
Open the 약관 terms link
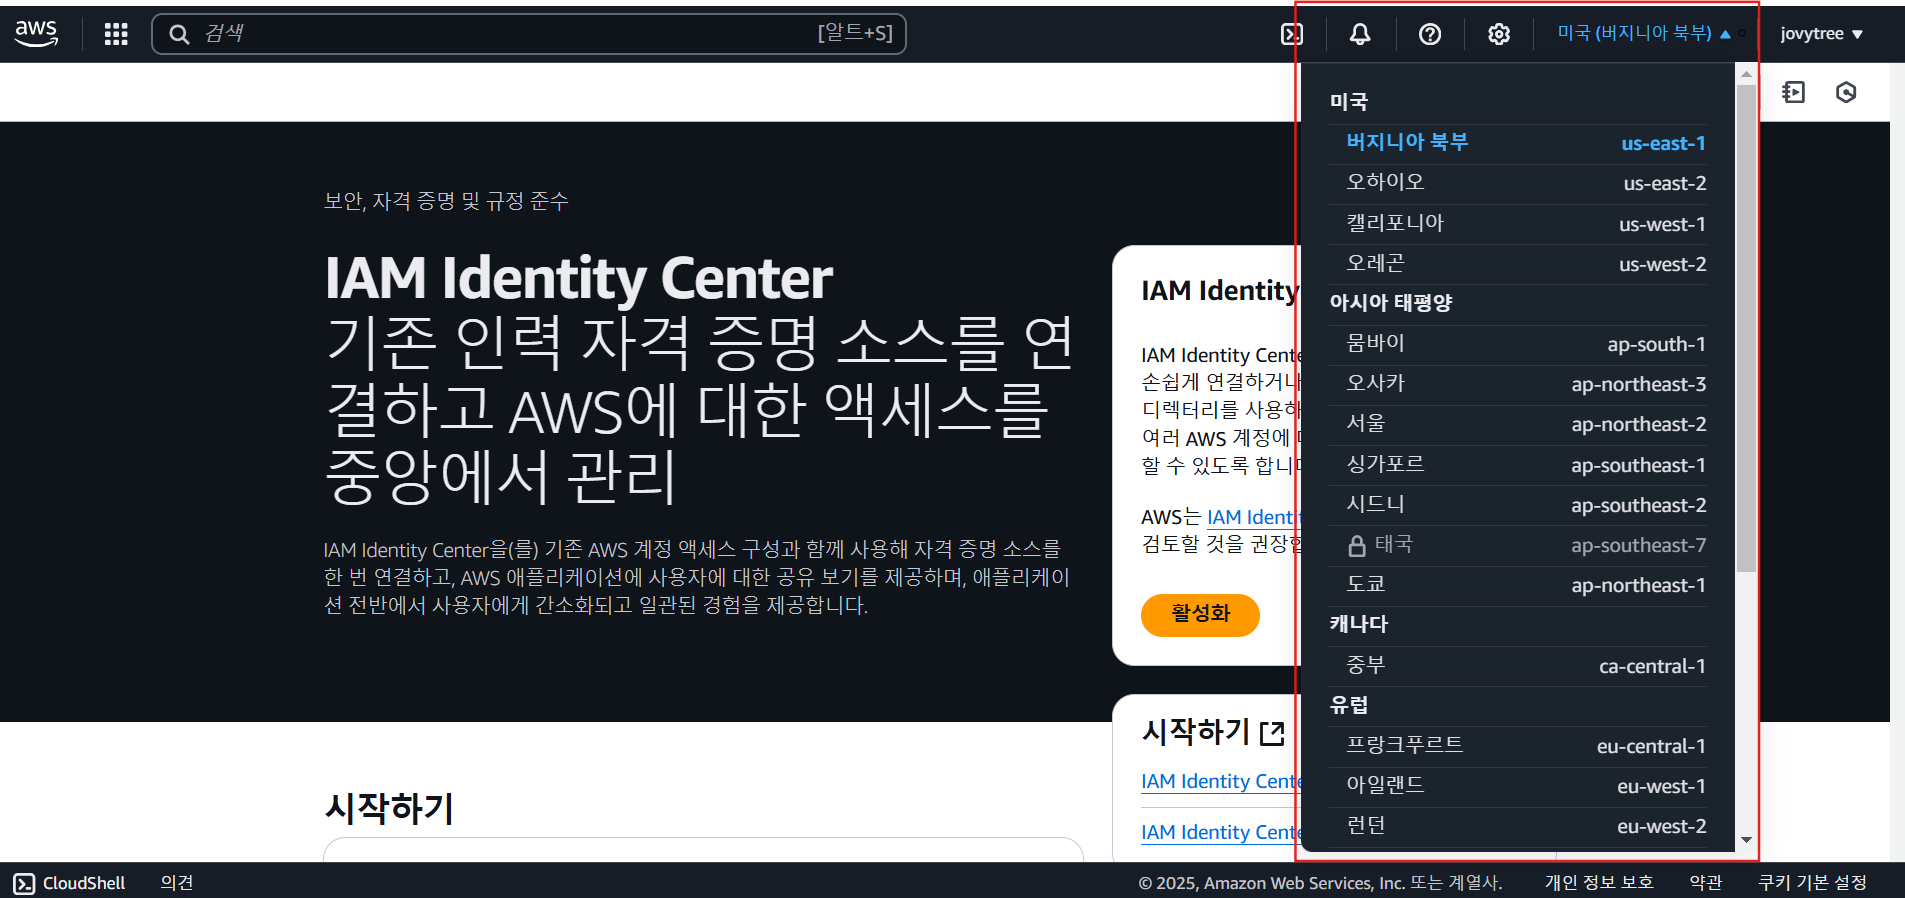(x=1706, y=883)
